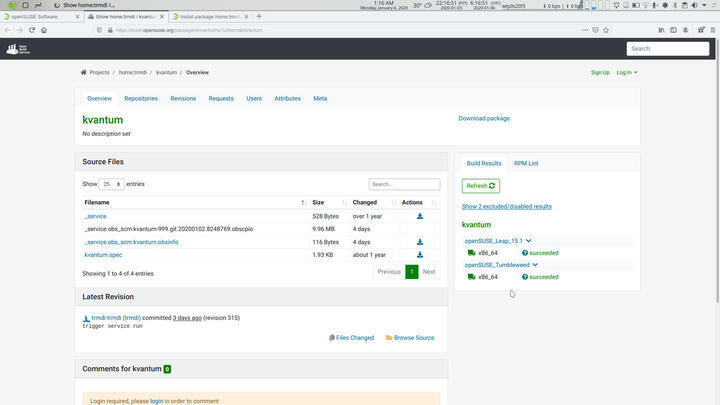This screenshot has height=405, width=720.
Task: Switch to the Revisions tab
Action: point(183,98)
